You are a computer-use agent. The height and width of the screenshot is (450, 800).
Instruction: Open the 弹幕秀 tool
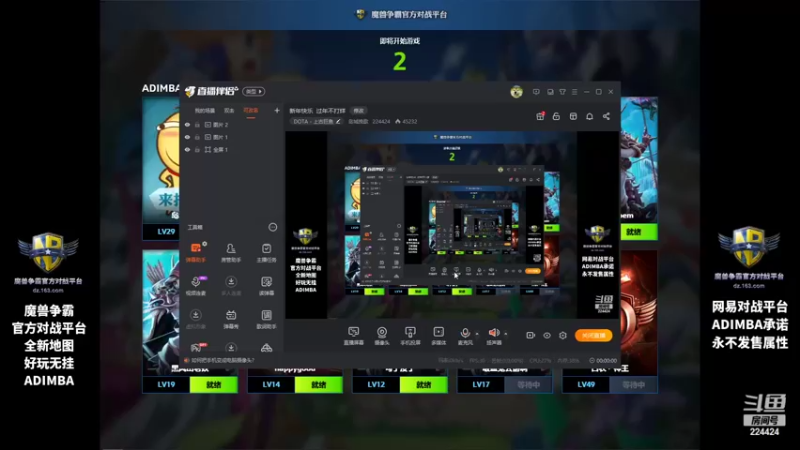[x=231, y=319]
